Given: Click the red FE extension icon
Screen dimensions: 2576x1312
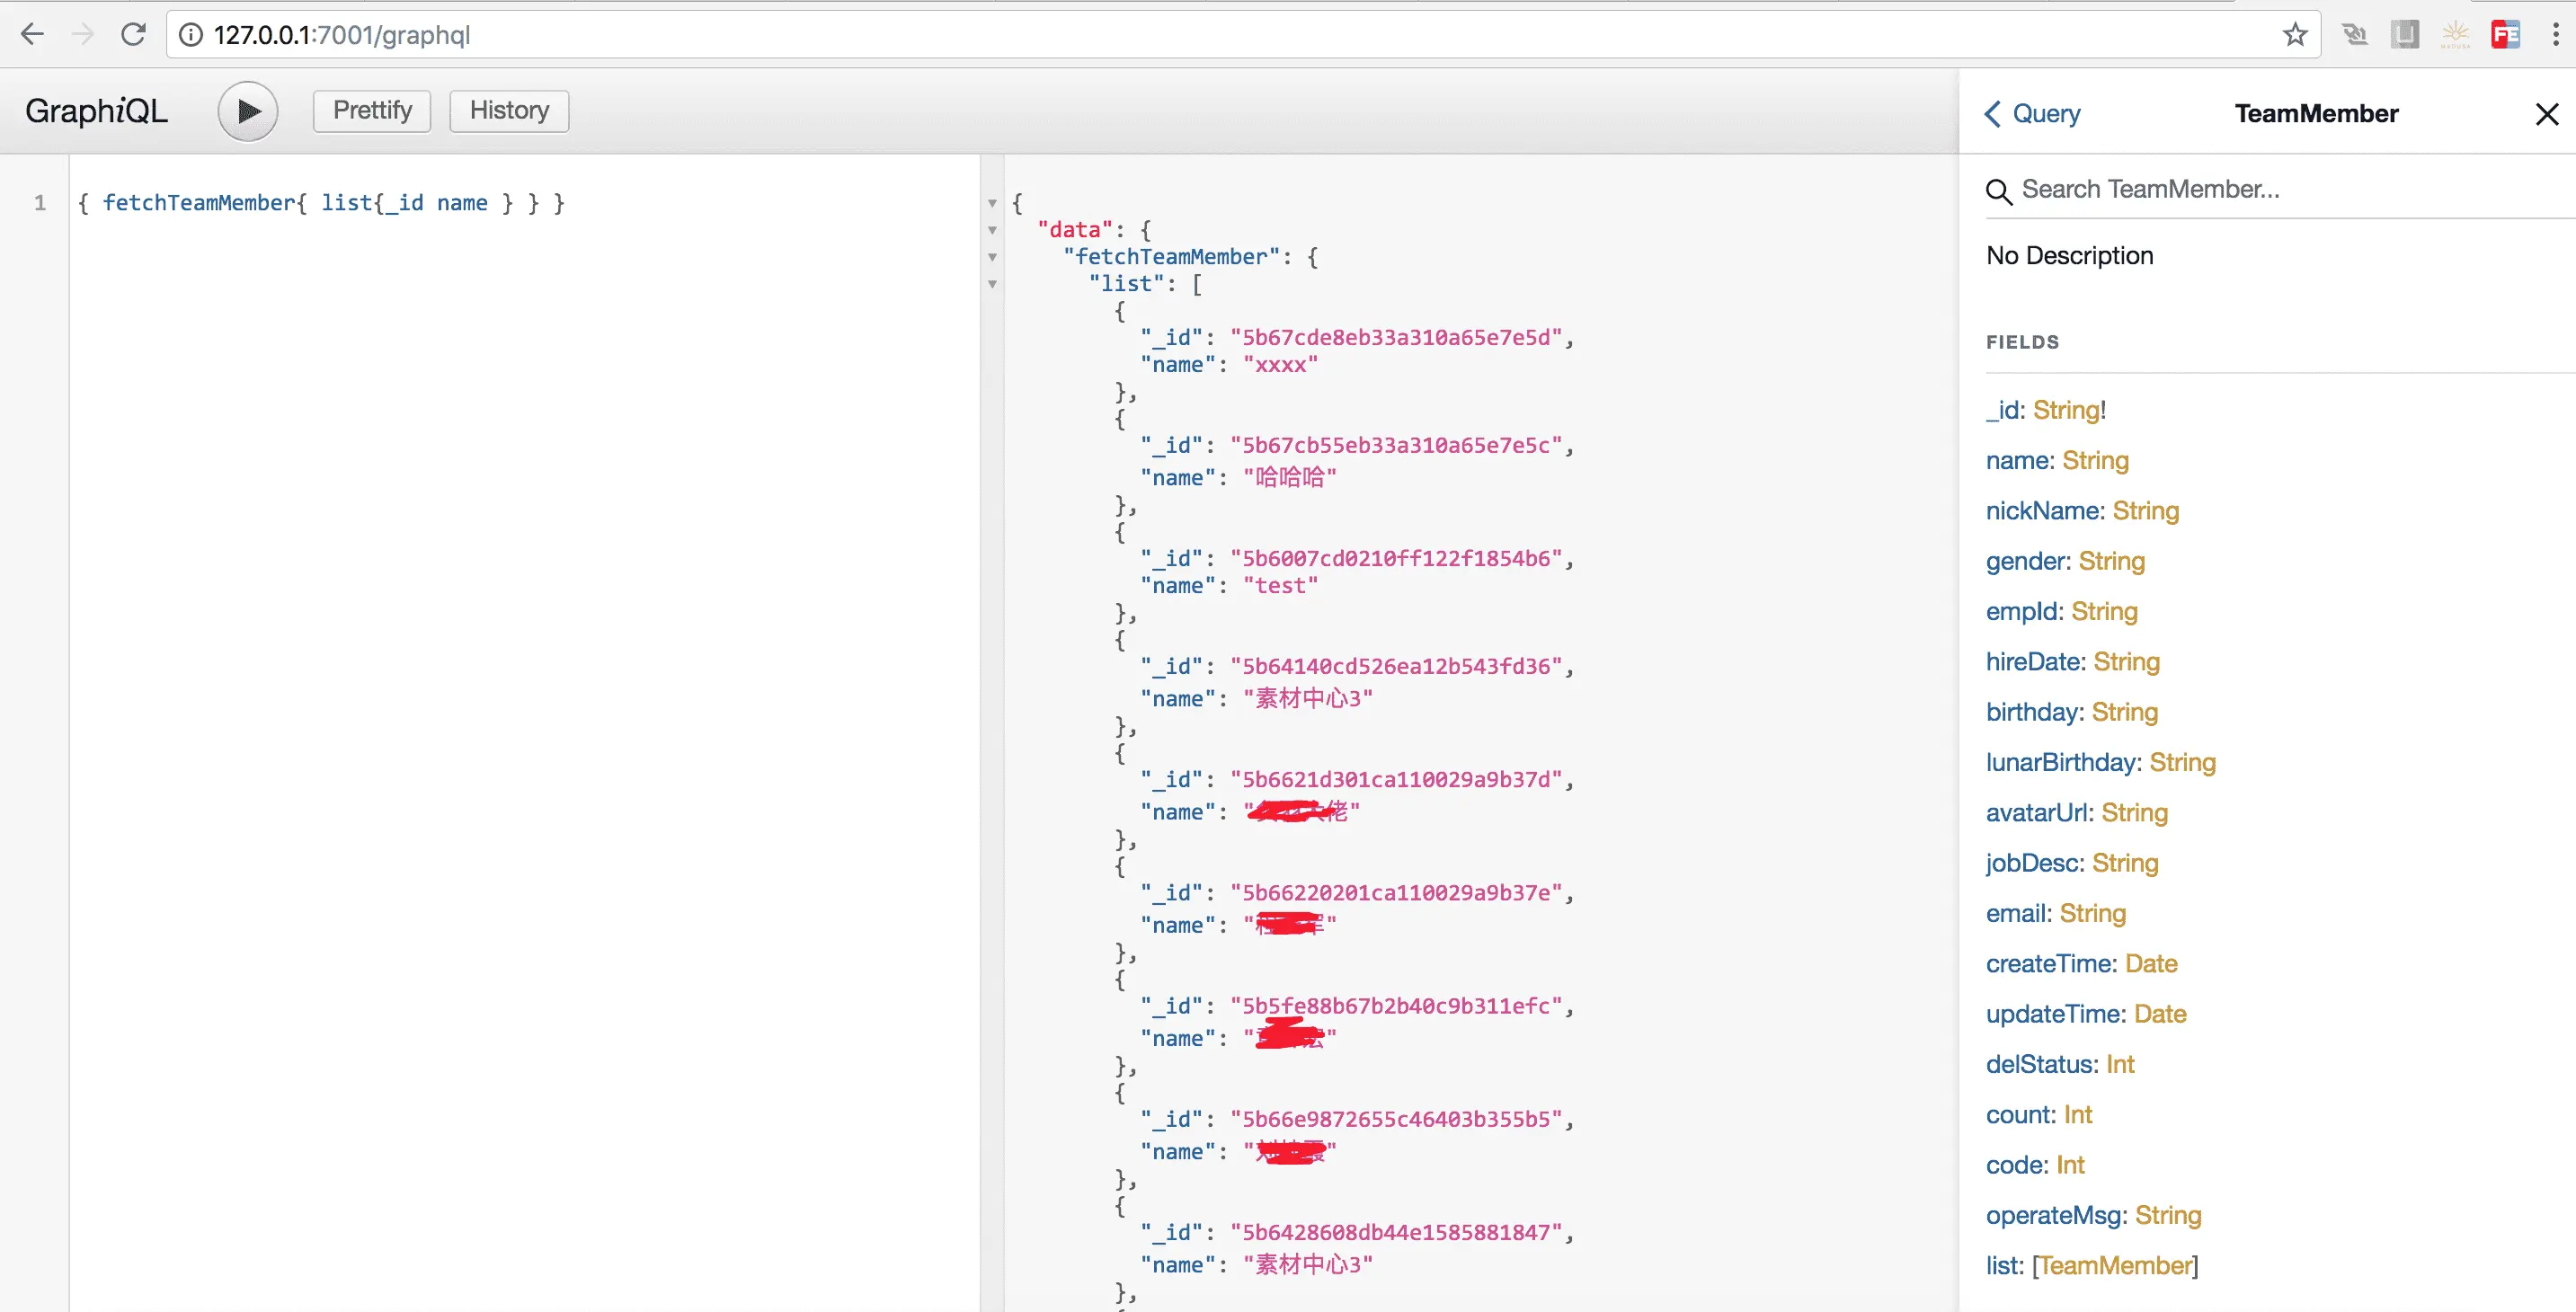Looking at the screenshot, I should point(2505,35).
